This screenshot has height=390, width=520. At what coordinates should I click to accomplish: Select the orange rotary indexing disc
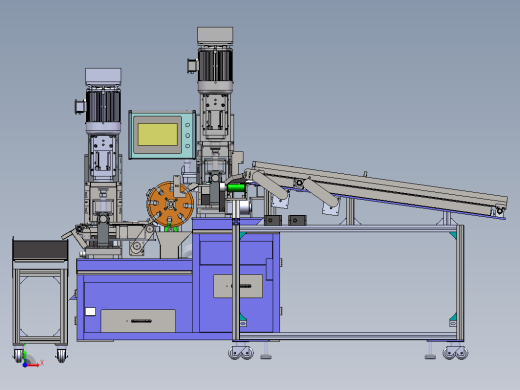[x=170, y=204]
